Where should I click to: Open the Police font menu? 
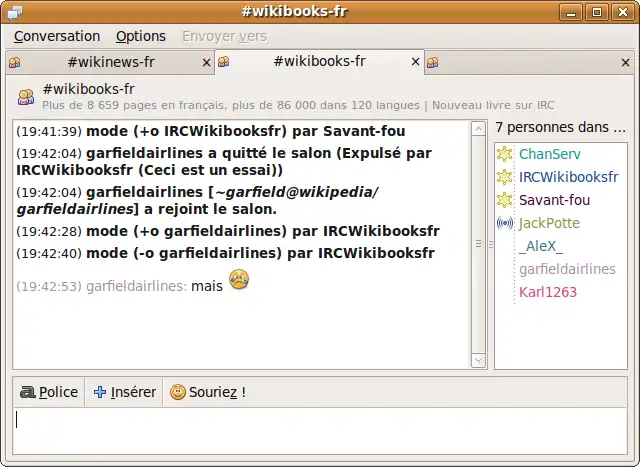49,392
